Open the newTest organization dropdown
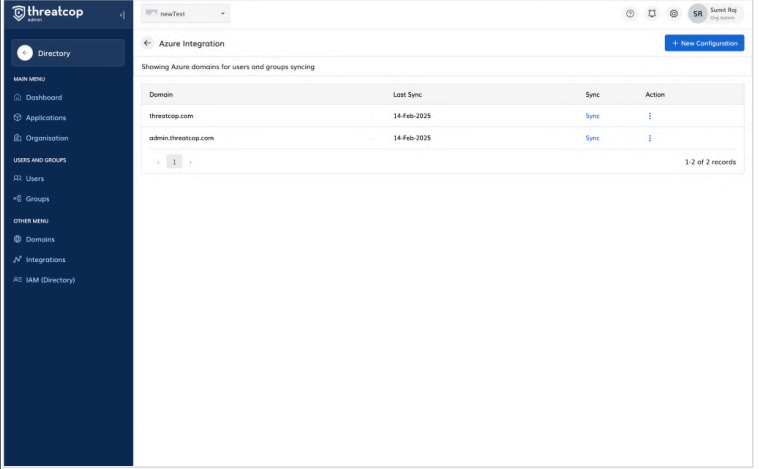The height and width of the screenshot is (469, 759). tap(186, 14)
